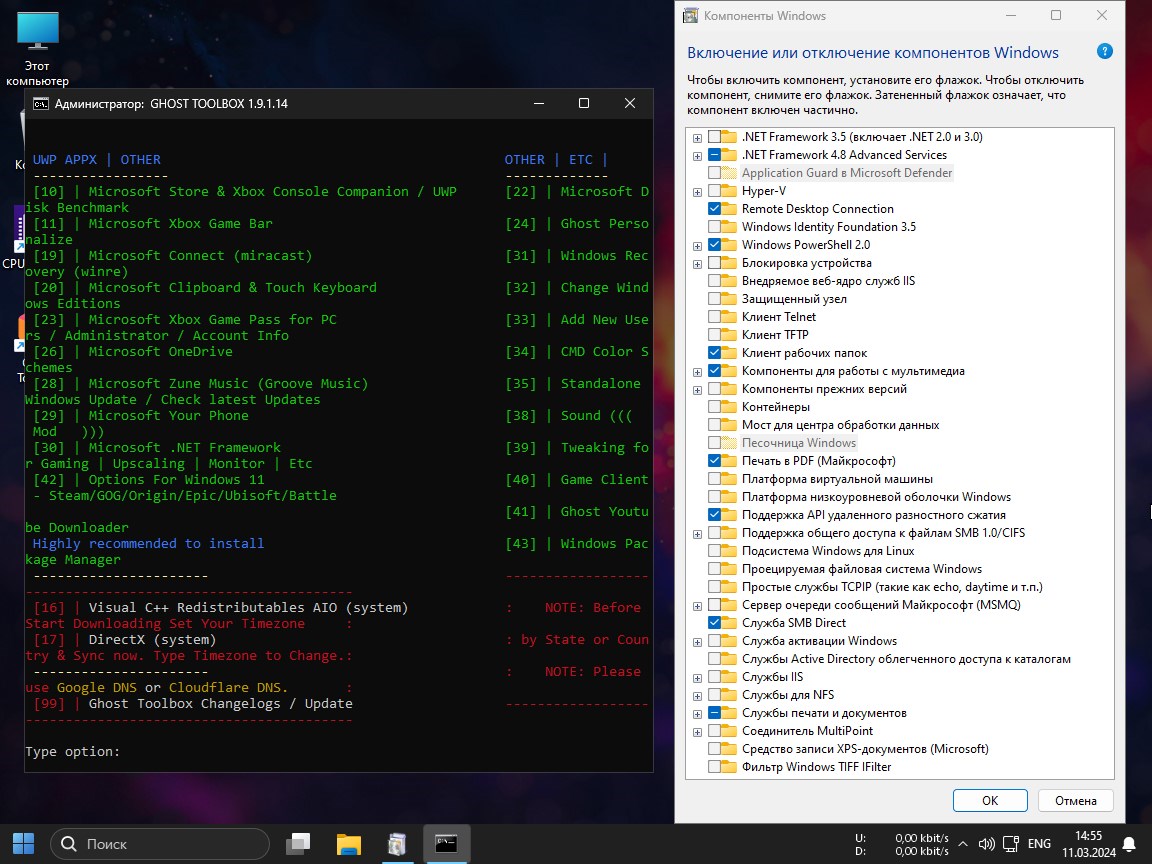
Task: Open Task View on the taskbar
Action: [298, 844]
